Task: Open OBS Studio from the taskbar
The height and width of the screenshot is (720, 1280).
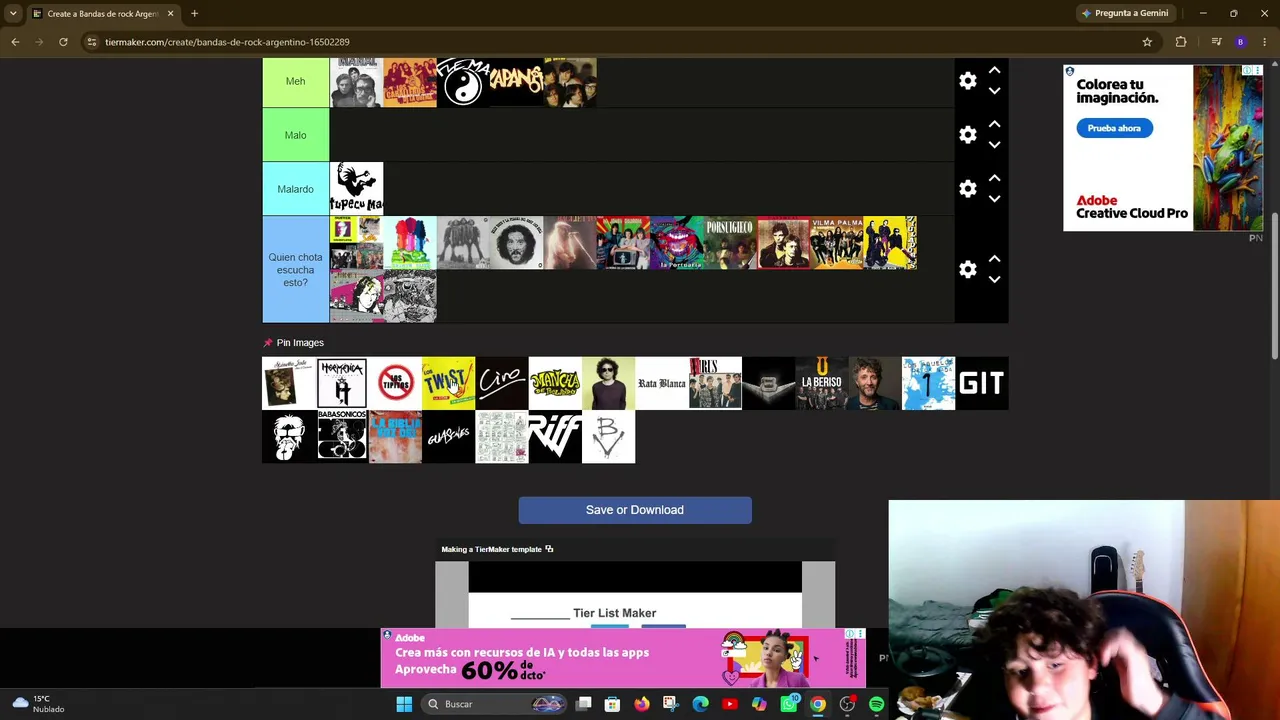Action: coord(847,704)
